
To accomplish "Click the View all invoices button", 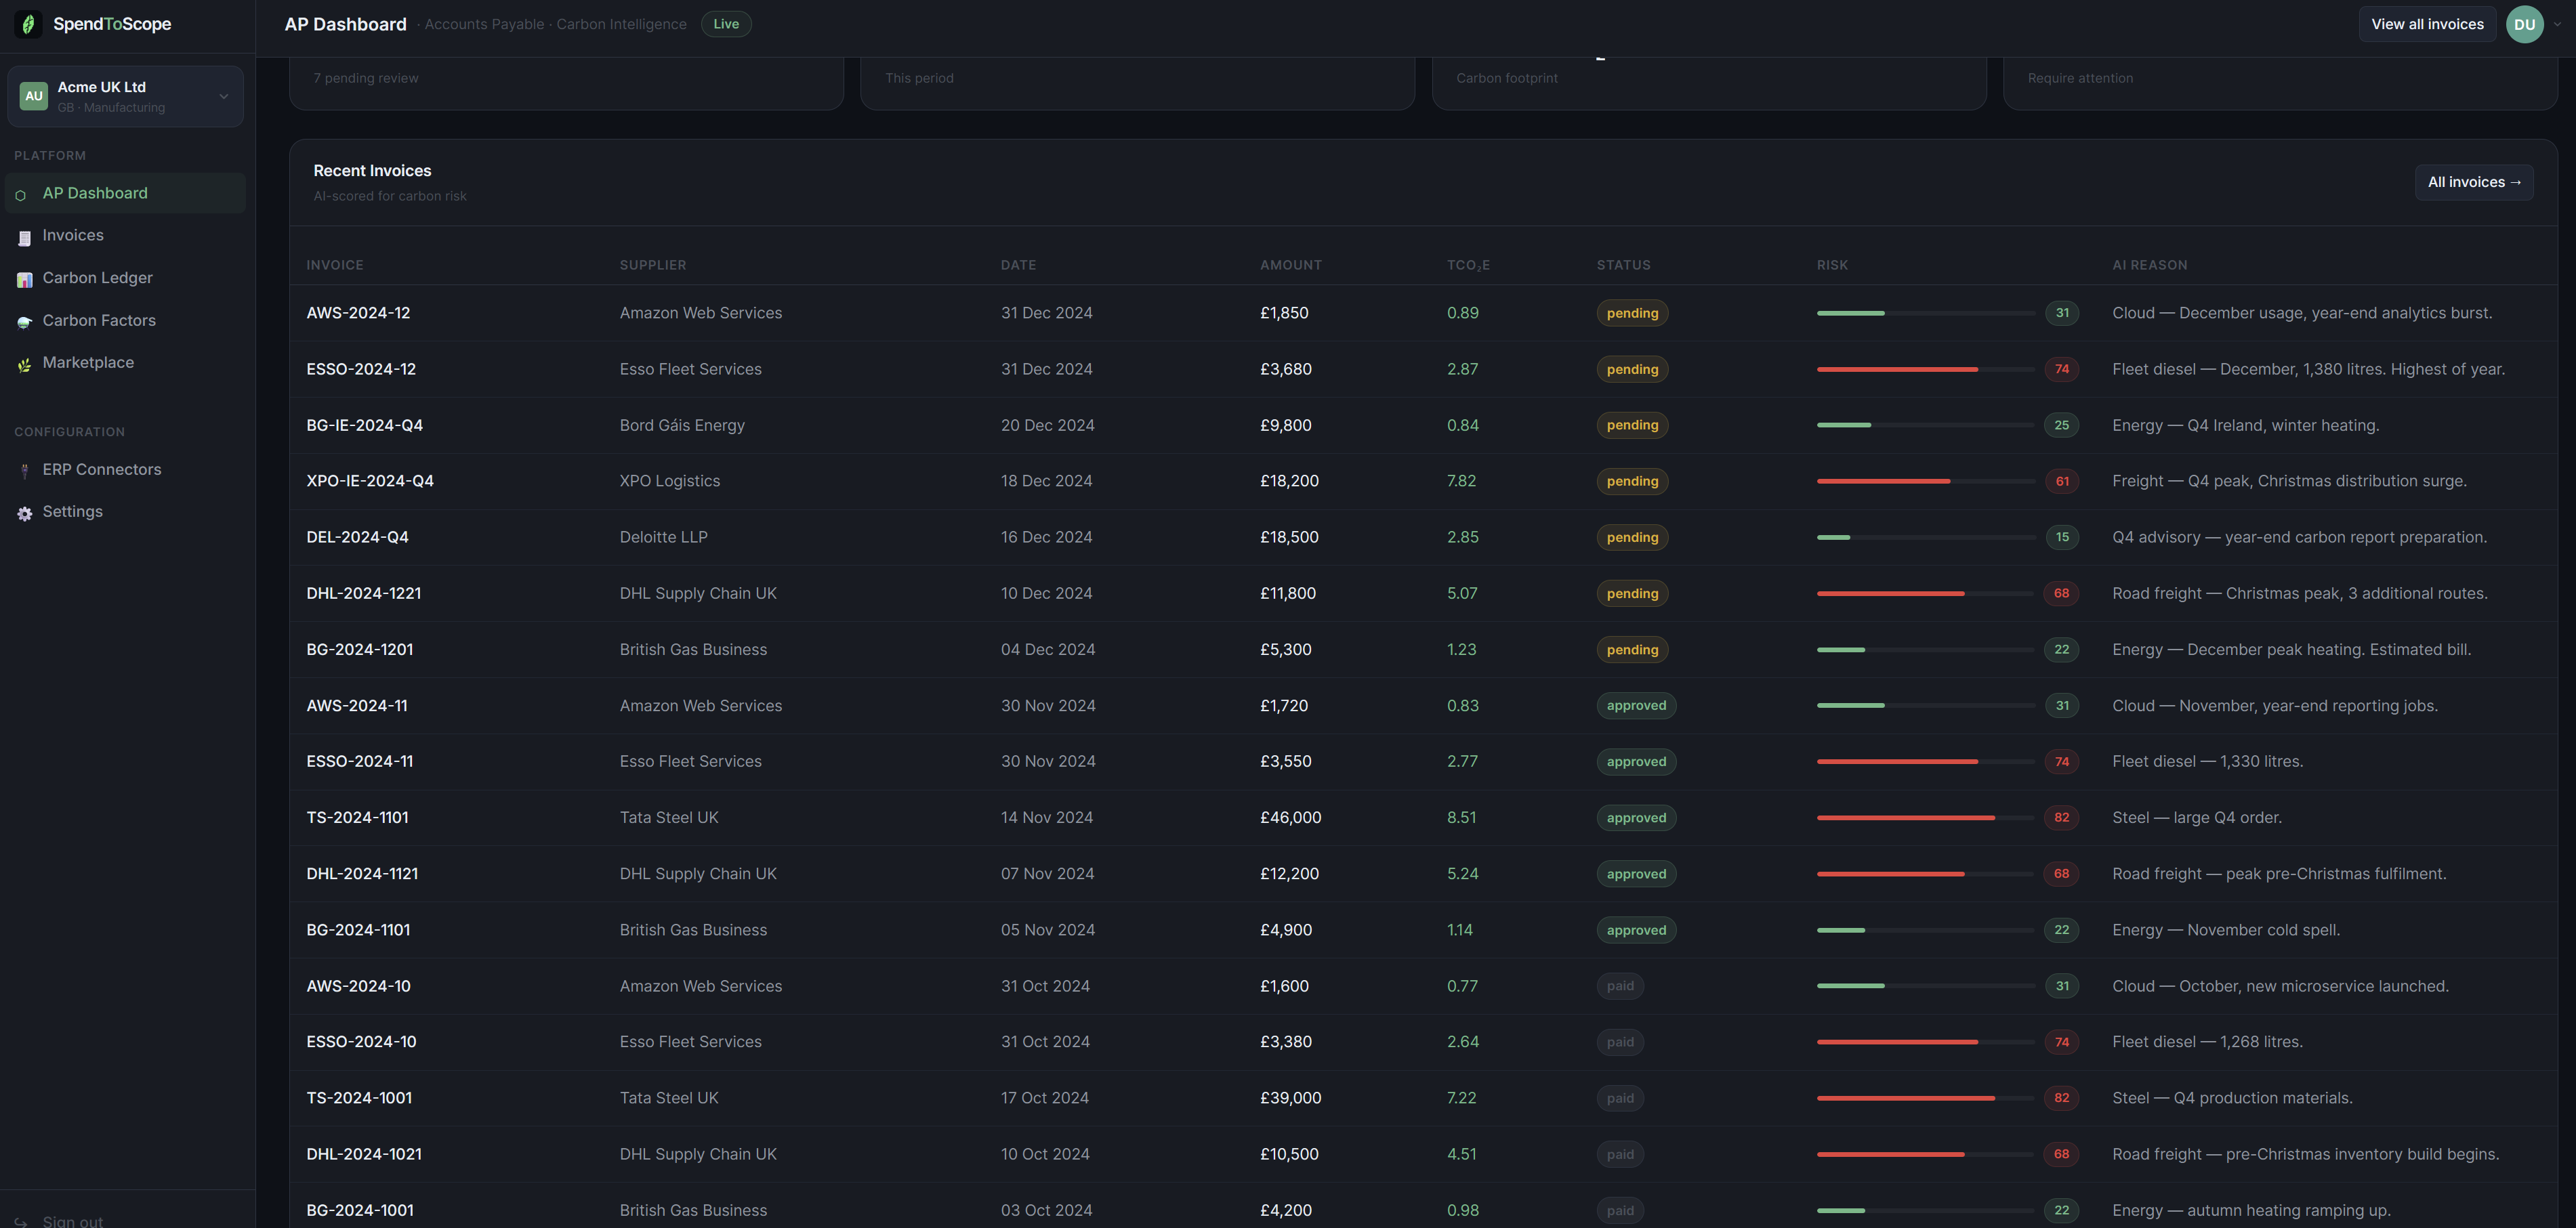I will [x=2427, y=24].
